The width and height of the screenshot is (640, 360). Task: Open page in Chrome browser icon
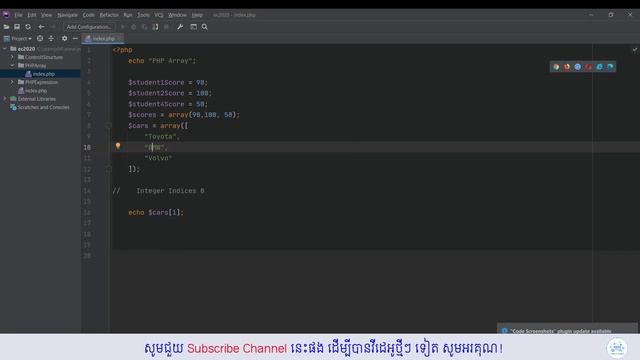pos(556,67)
